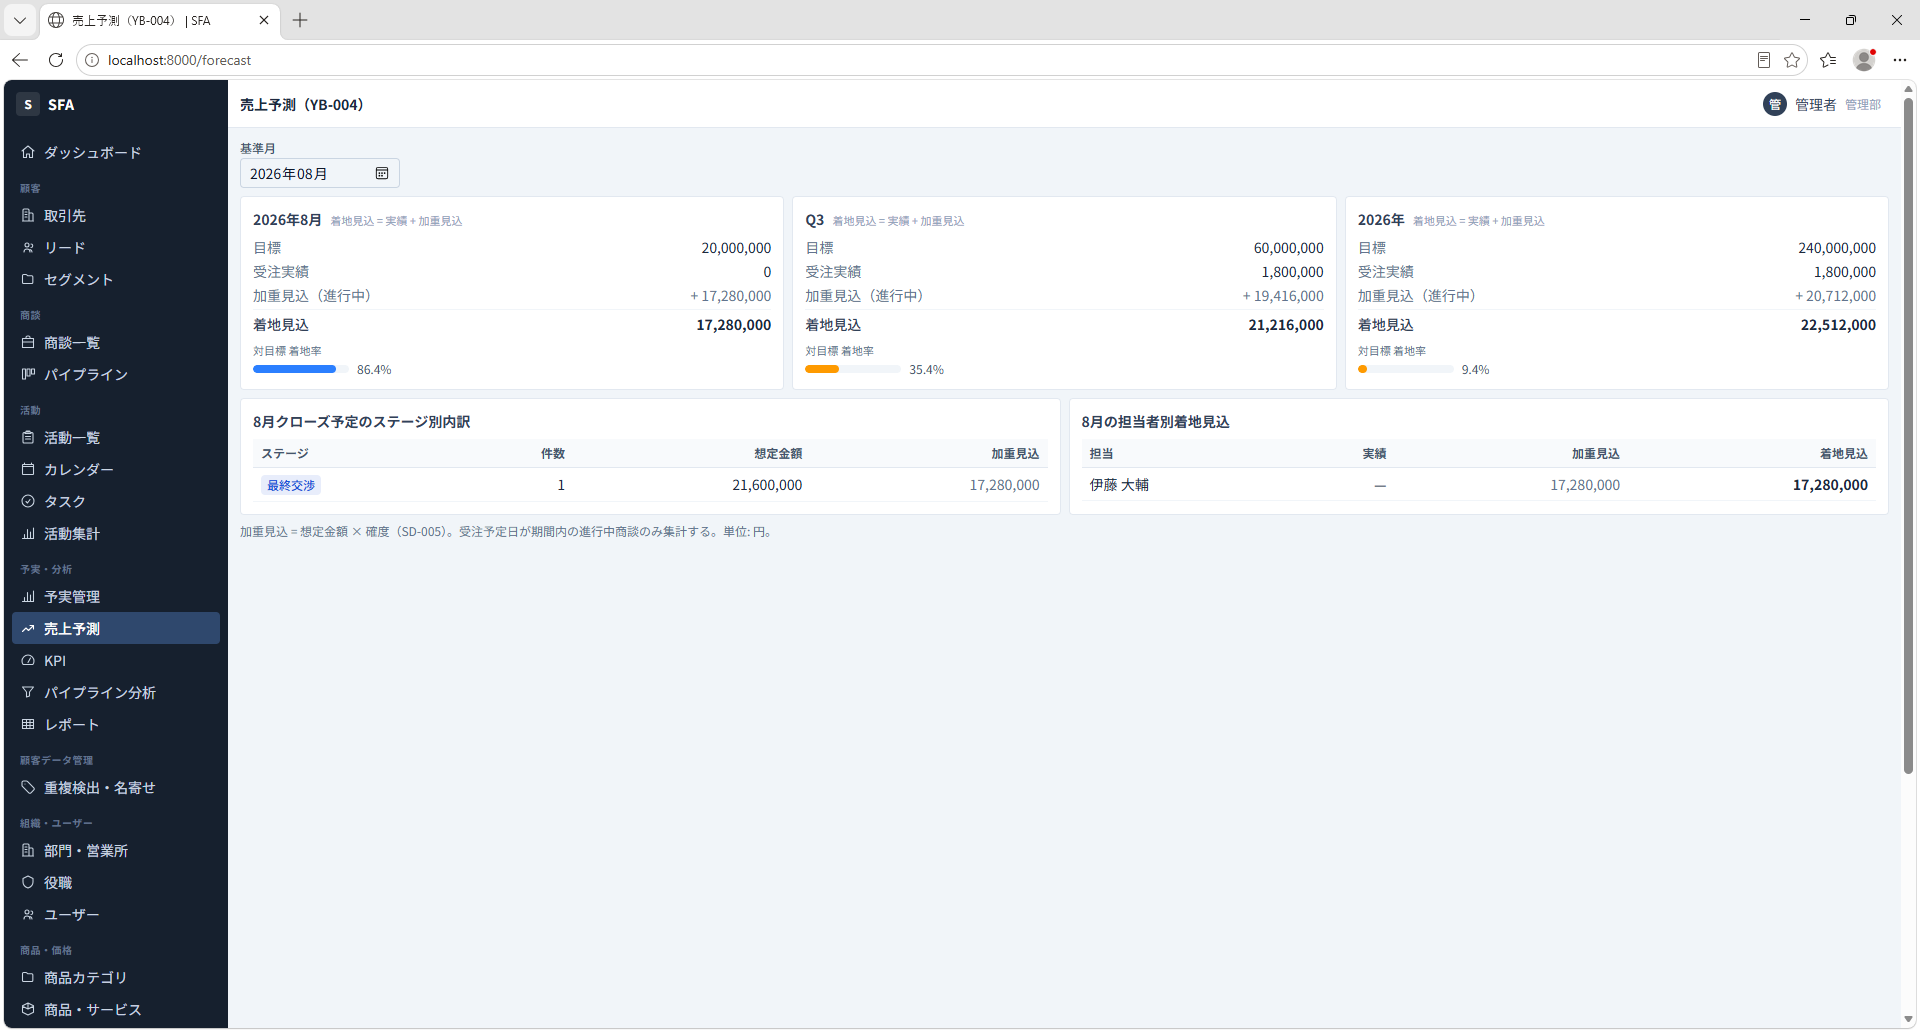This screenshot has height=1032, width=1920.
Task: Open a new browser tab
Action: pyautogui.click(x=300, y=20)
